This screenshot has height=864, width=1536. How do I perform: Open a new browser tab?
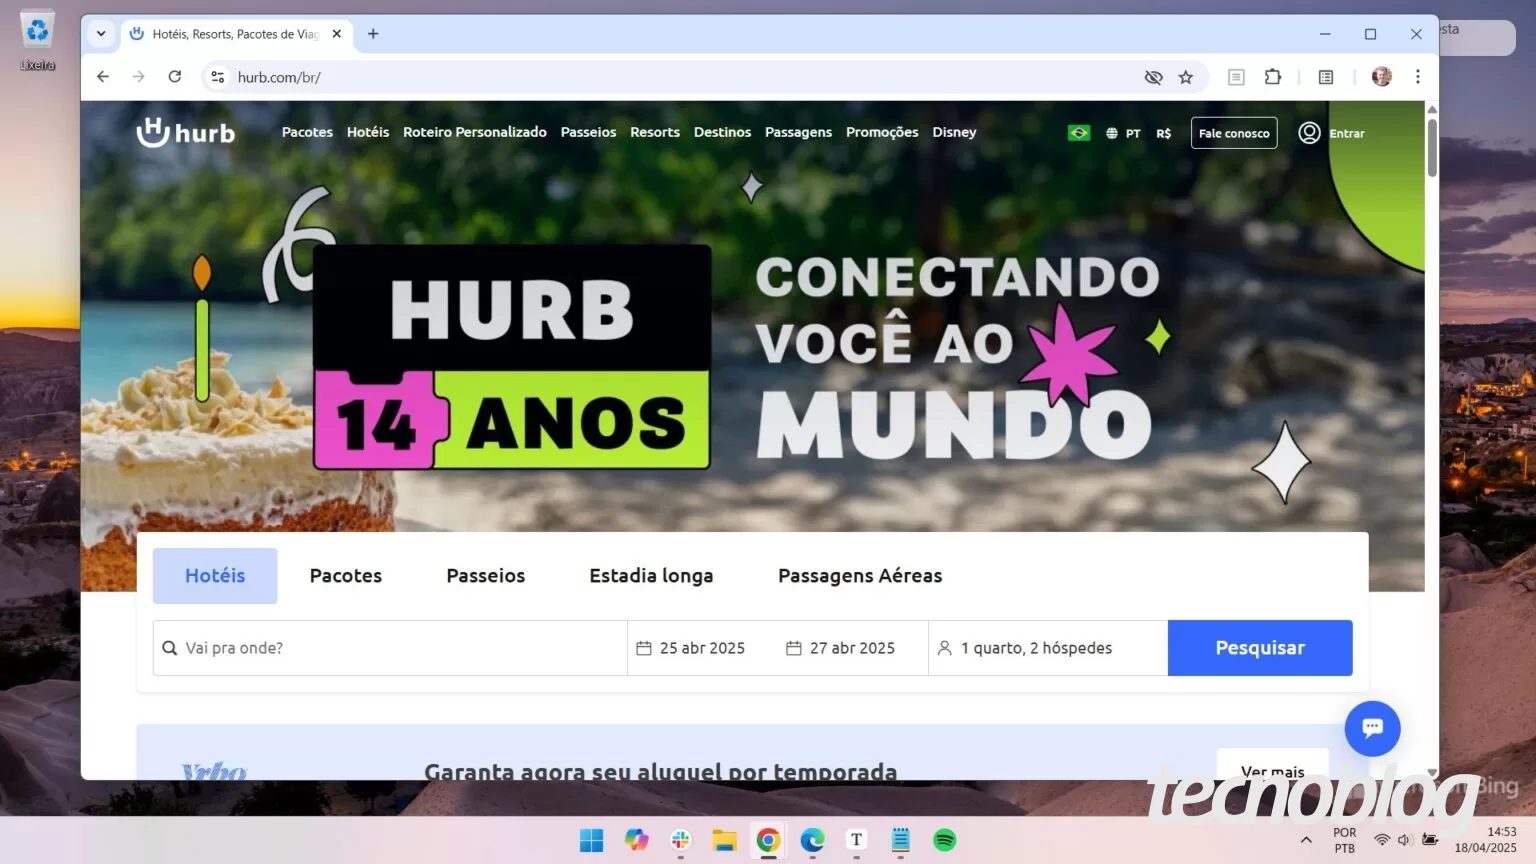(x=373, y=34)
